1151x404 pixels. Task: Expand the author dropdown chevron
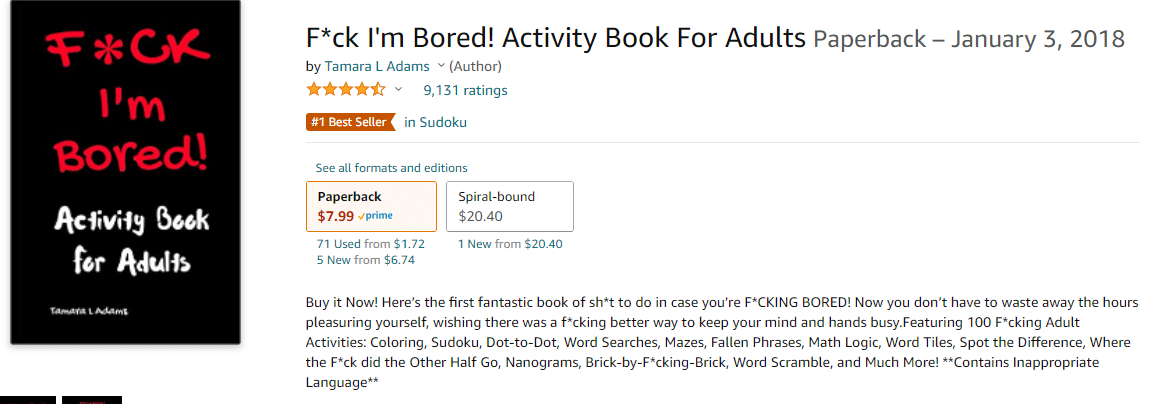pyautogui.click(x=440, y=66)
